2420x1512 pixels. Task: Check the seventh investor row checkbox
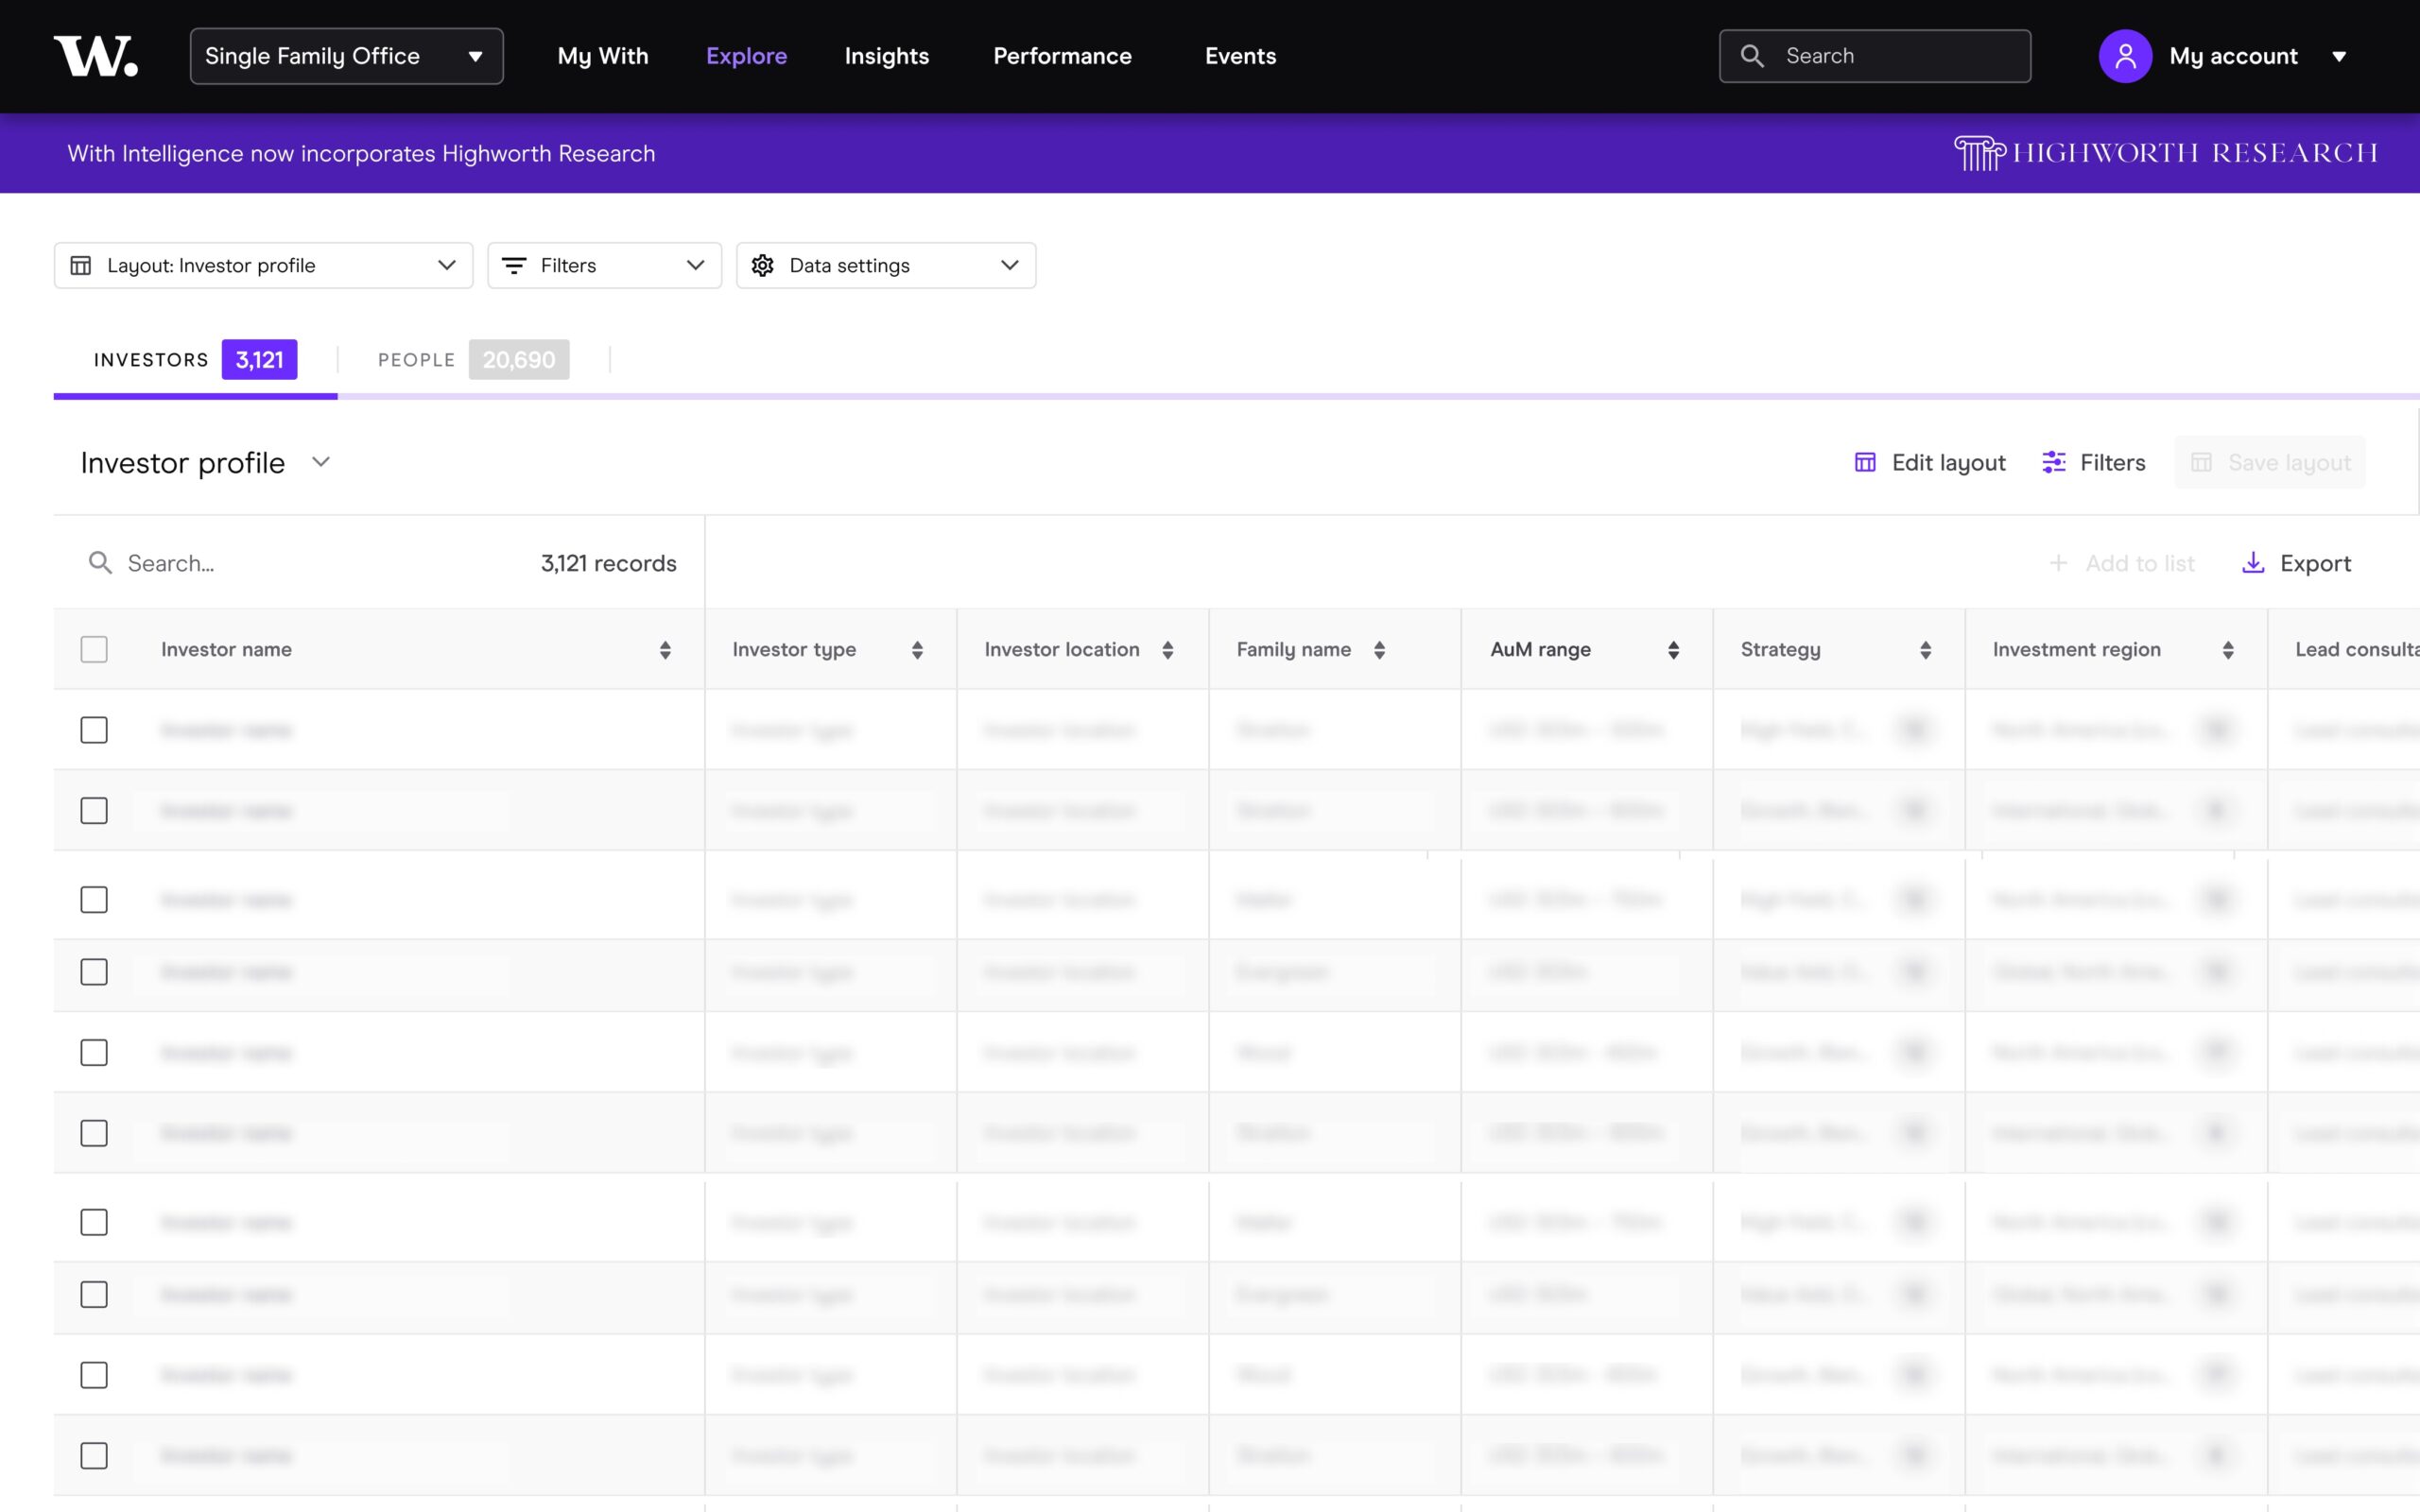pyautogui.click(x=94, y=1222)
